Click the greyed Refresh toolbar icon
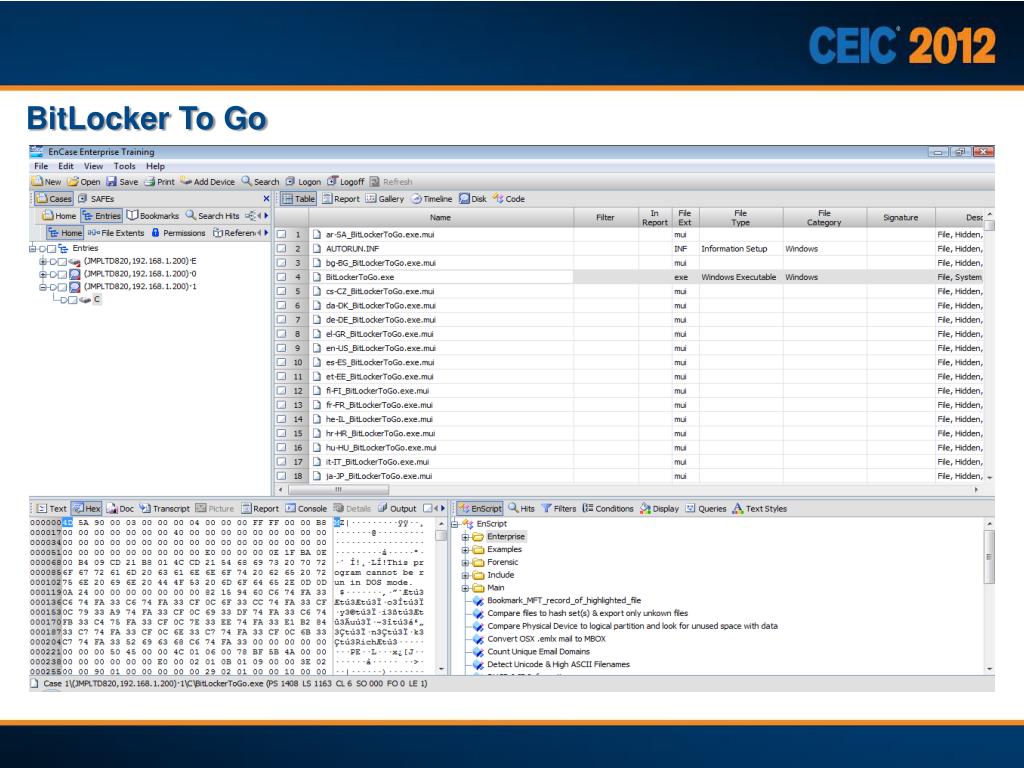1024x768 pixels. (374, 182)
